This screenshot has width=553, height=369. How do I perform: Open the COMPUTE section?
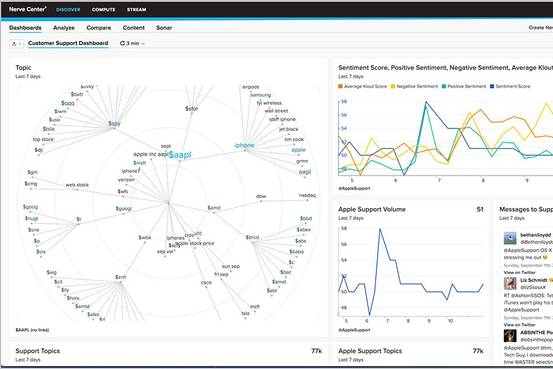pyautogui.click(x=103, y=10)
